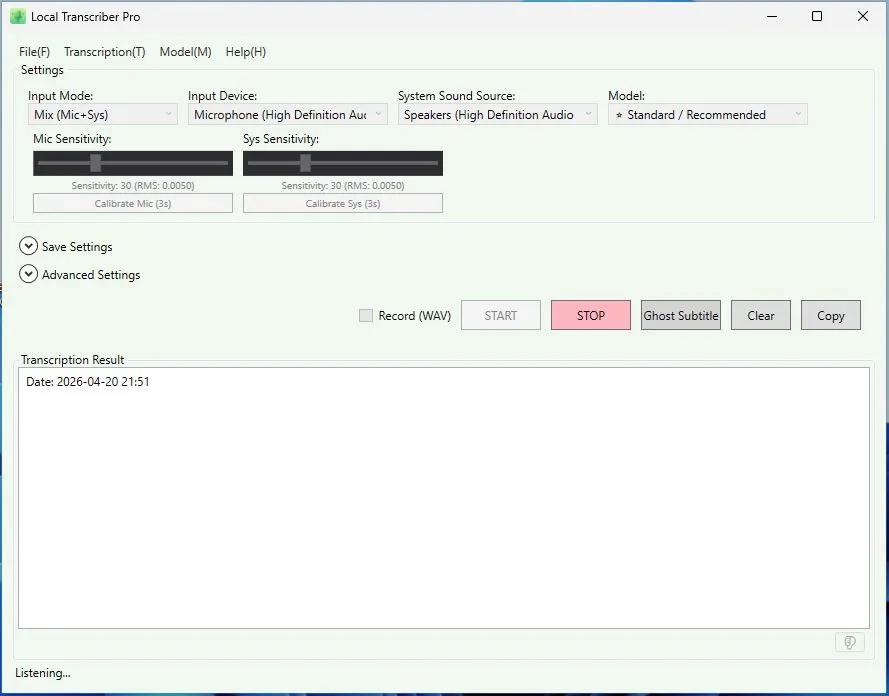Open the Transcription(T) menu
Viewport: 889px width, 696px height.
pyautogui.click(x=104, y=52)
